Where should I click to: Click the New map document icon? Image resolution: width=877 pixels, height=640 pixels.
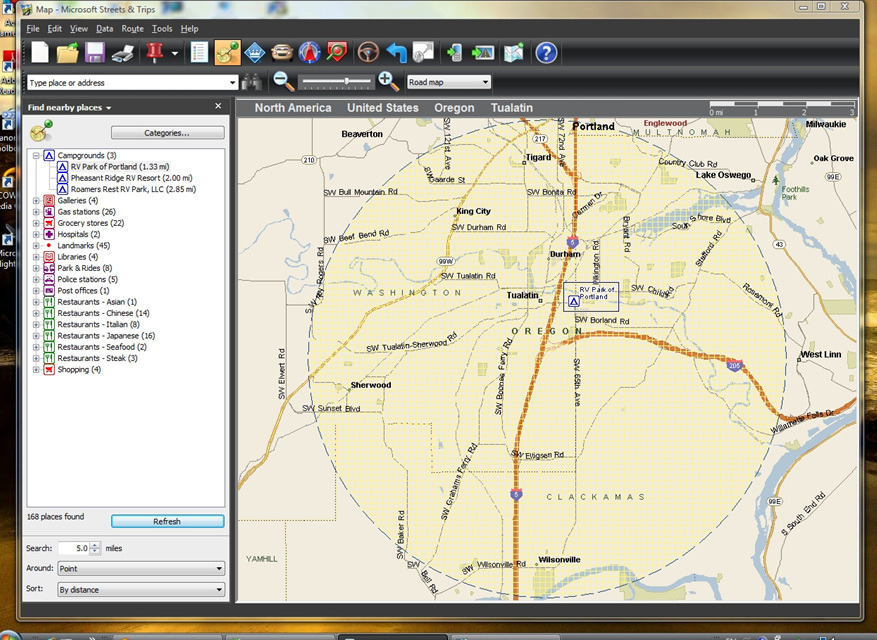click(40, 52)
